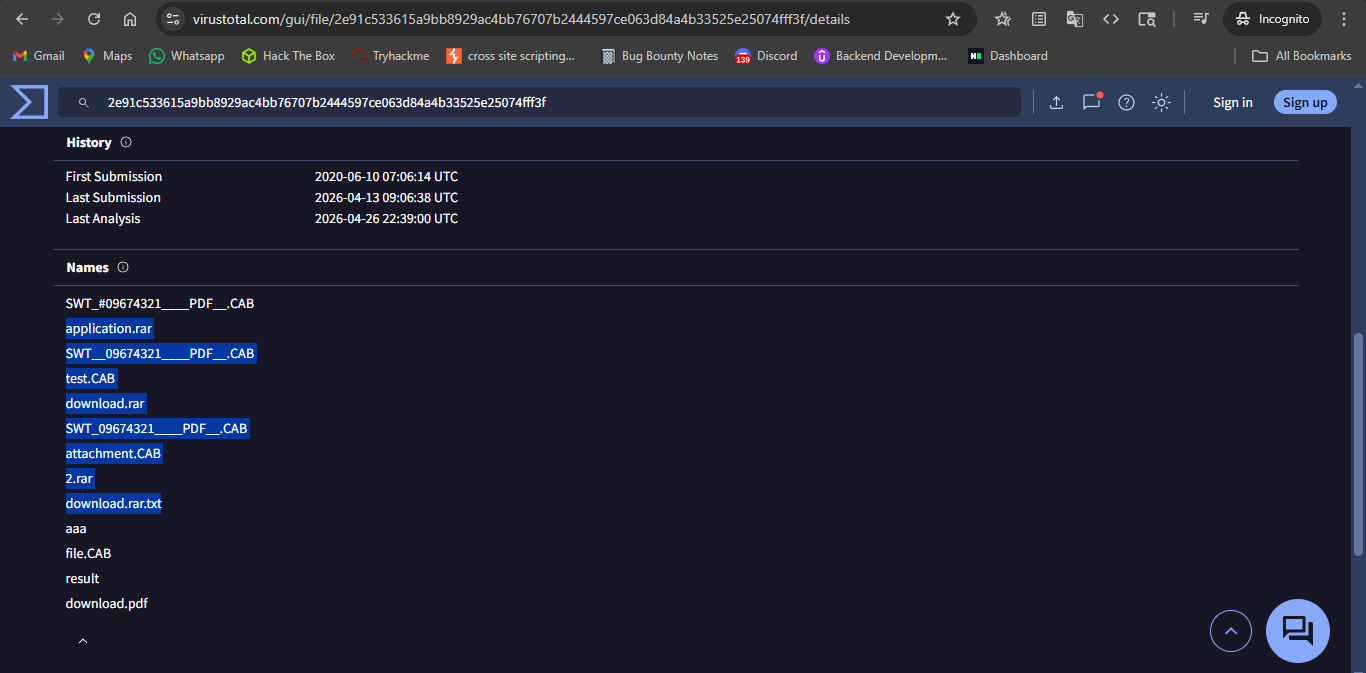Click the VirusTotal logo icon
The height and width of the screenshot is (673, 1366).
(x=29, y=102)
